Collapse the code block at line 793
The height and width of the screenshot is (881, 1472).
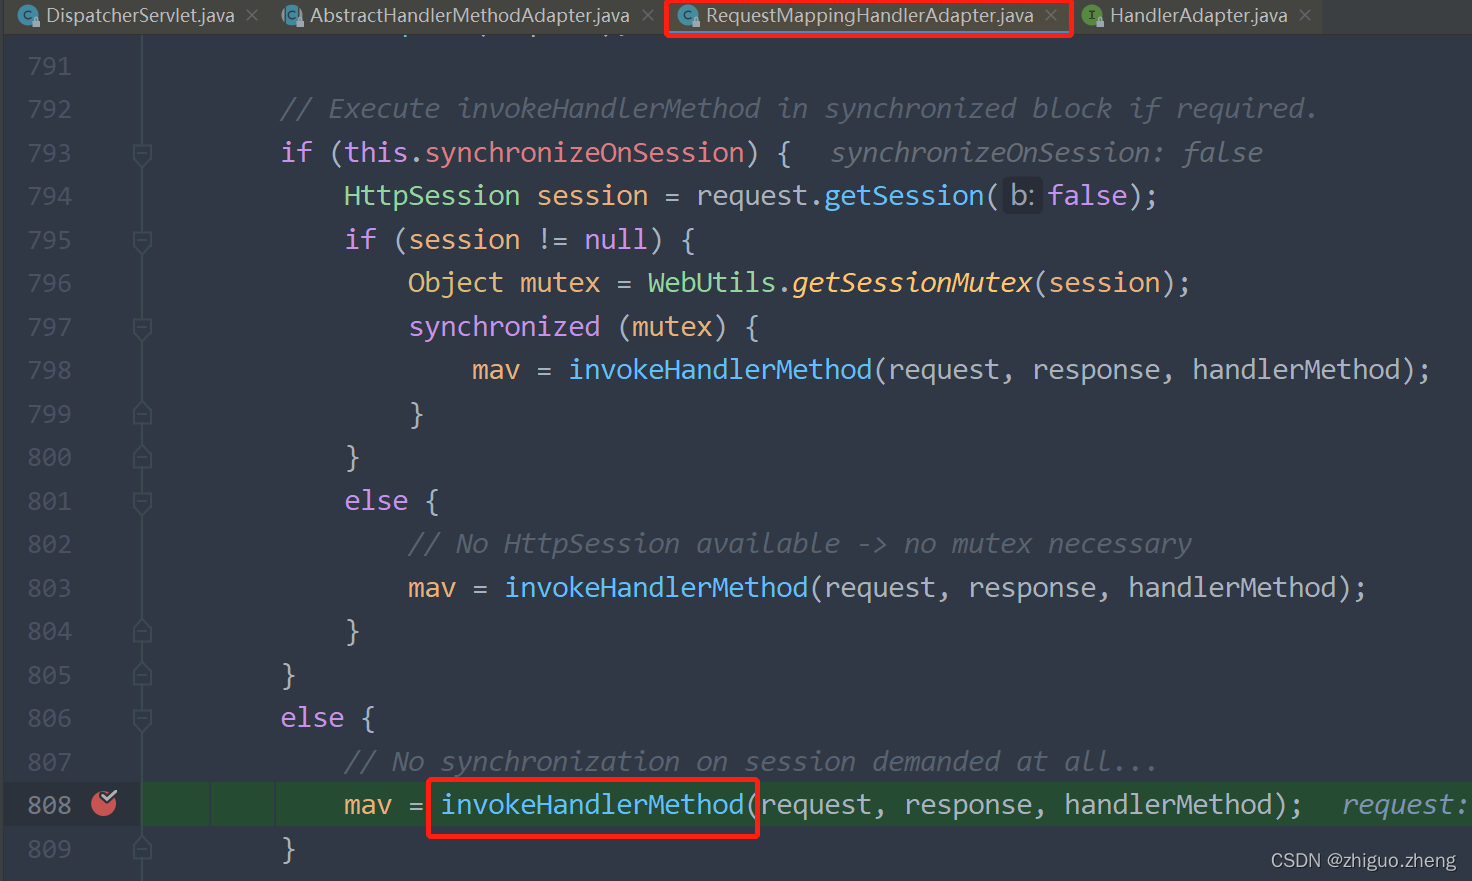point(142,154)
